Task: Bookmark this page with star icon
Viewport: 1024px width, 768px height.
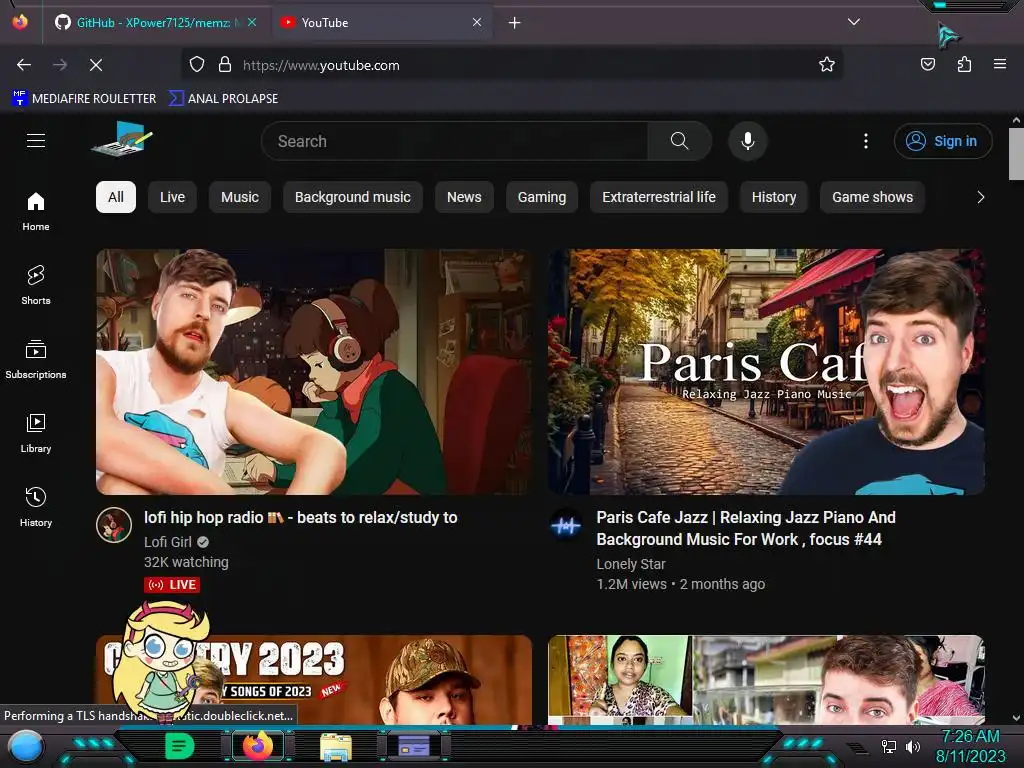Action: point(827,65)
